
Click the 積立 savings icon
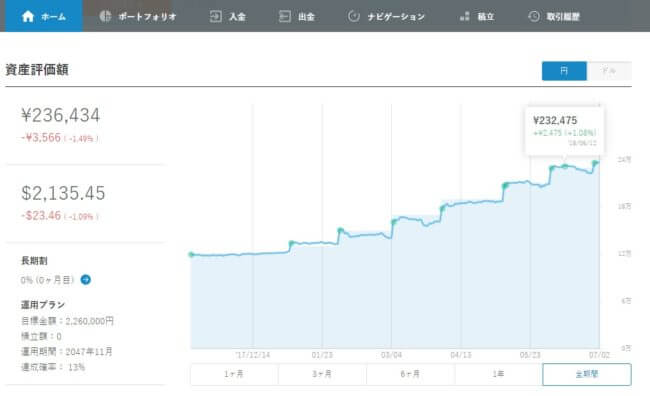tap(465, 16)
